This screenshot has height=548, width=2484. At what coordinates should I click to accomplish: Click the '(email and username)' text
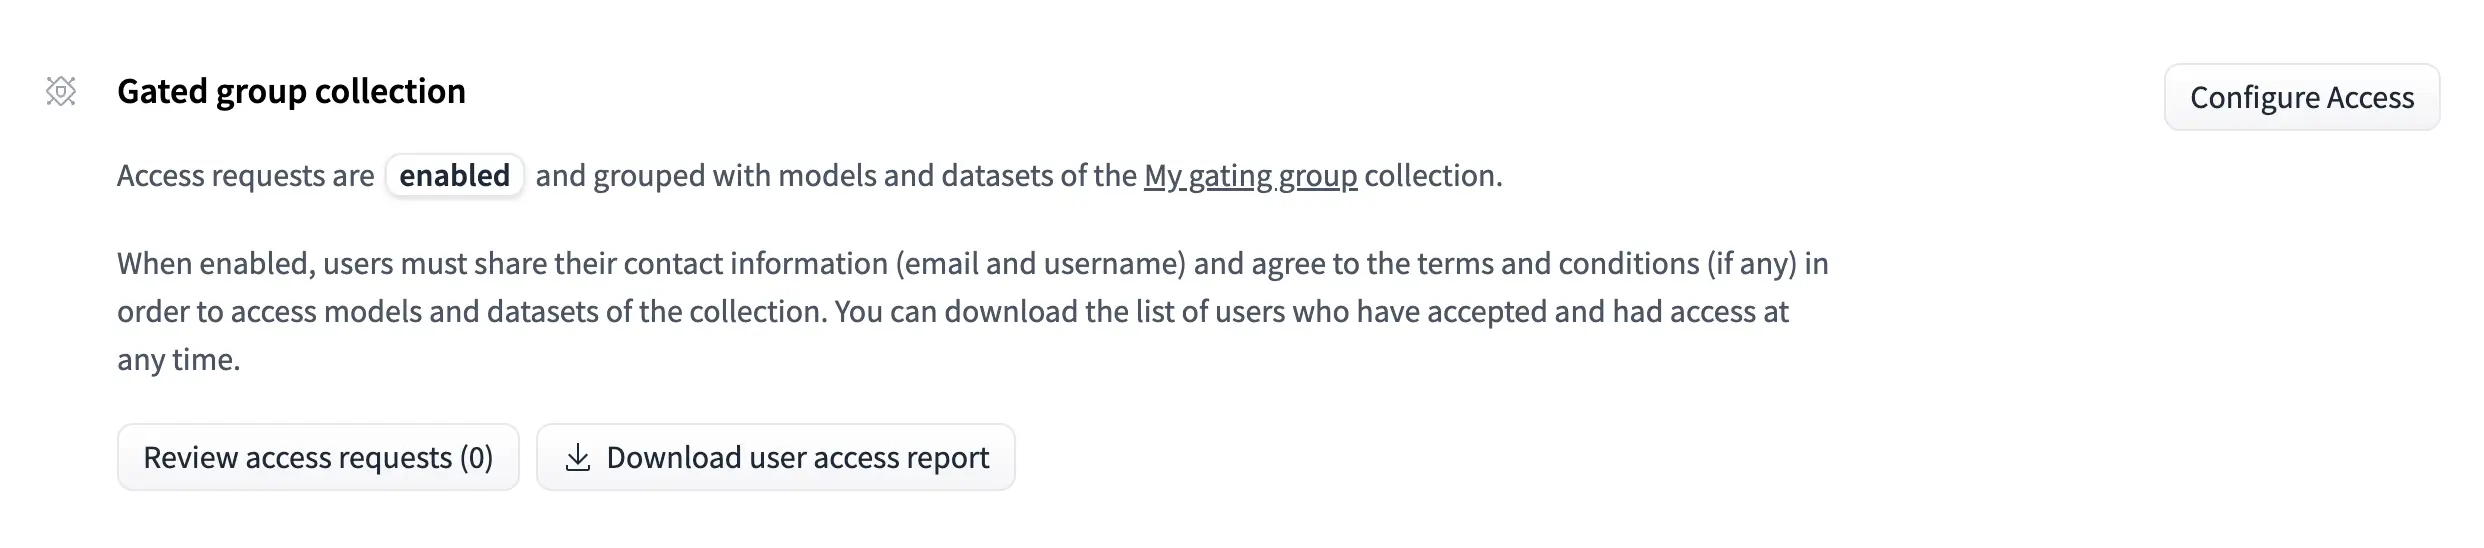pos(1040,264)
